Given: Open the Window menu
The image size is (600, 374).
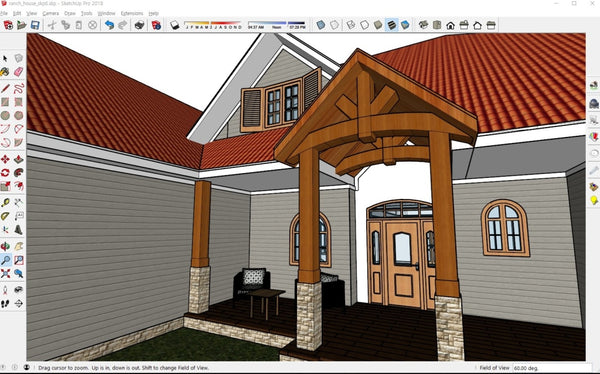Looking at the screenshot, I should pos(106,13).
